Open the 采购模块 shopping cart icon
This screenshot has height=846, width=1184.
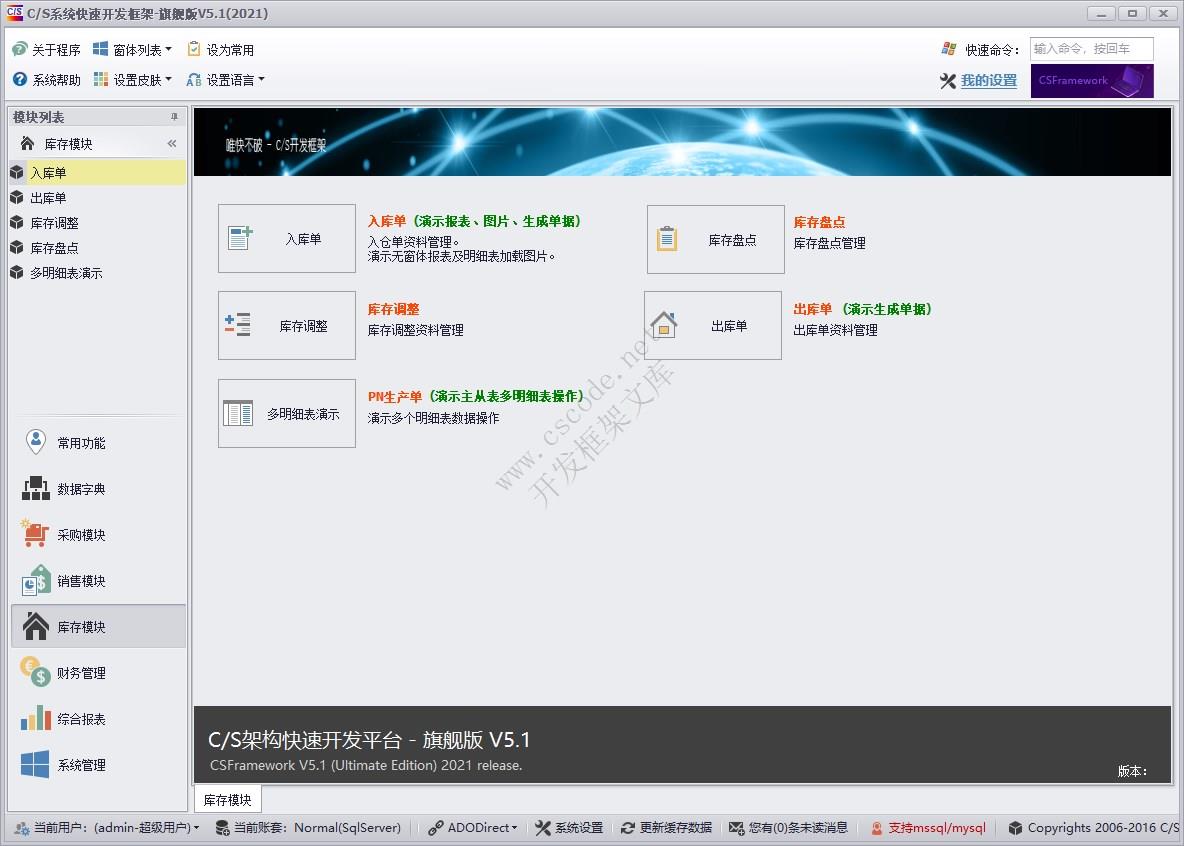(34, 534)
